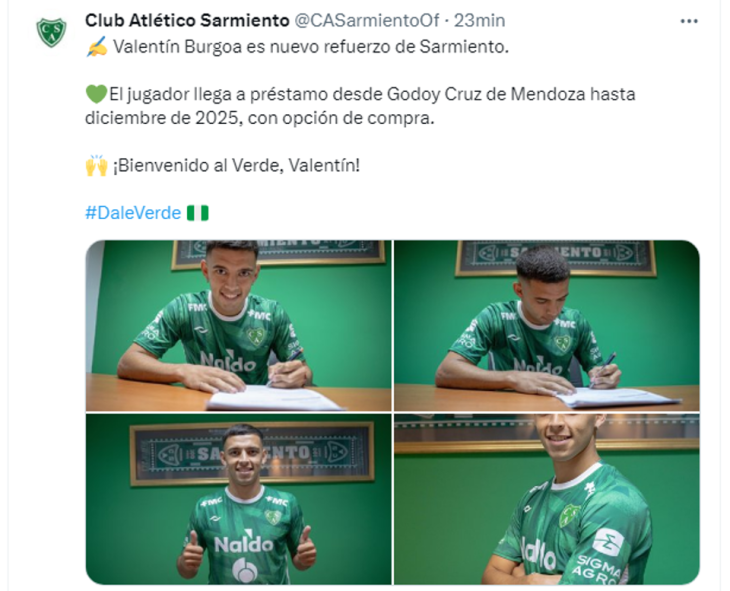Click the Club Atlético Sarmiento account name
This screenshot has width=730, height=591.
point(187,20)
